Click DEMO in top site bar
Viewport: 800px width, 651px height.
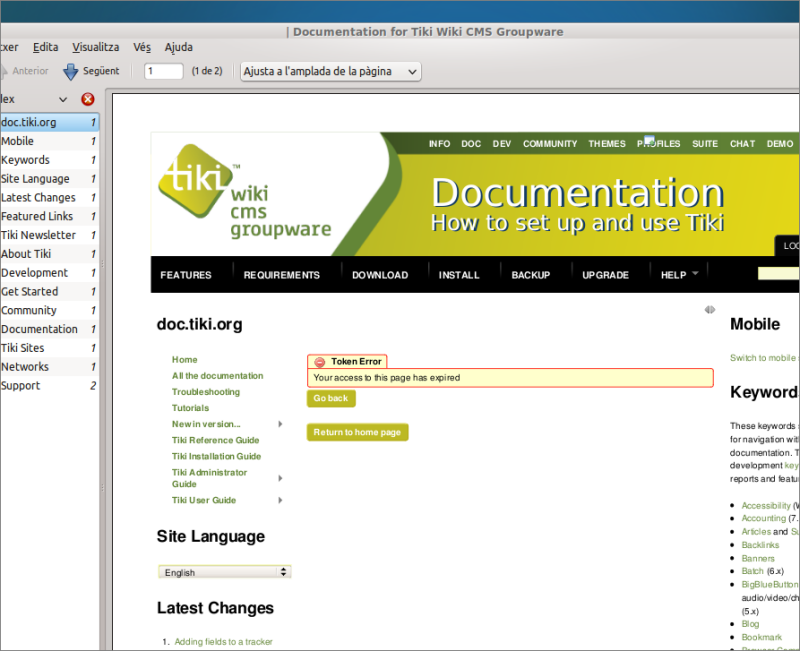click(x=780, y=144)
